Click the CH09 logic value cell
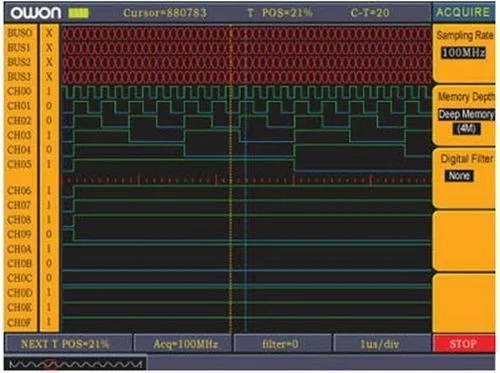The width and height of the screenshot is (500, 373). [49, 234]
